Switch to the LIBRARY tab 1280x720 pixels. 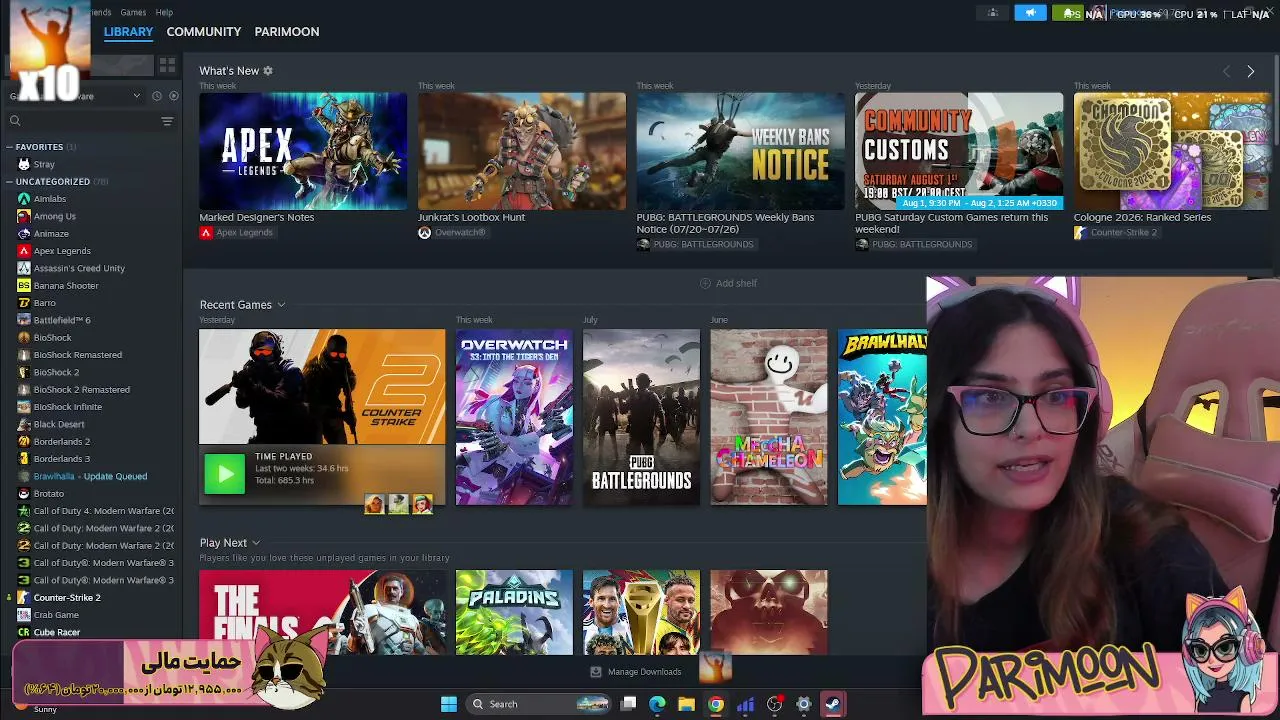click(x=128, y=32)
